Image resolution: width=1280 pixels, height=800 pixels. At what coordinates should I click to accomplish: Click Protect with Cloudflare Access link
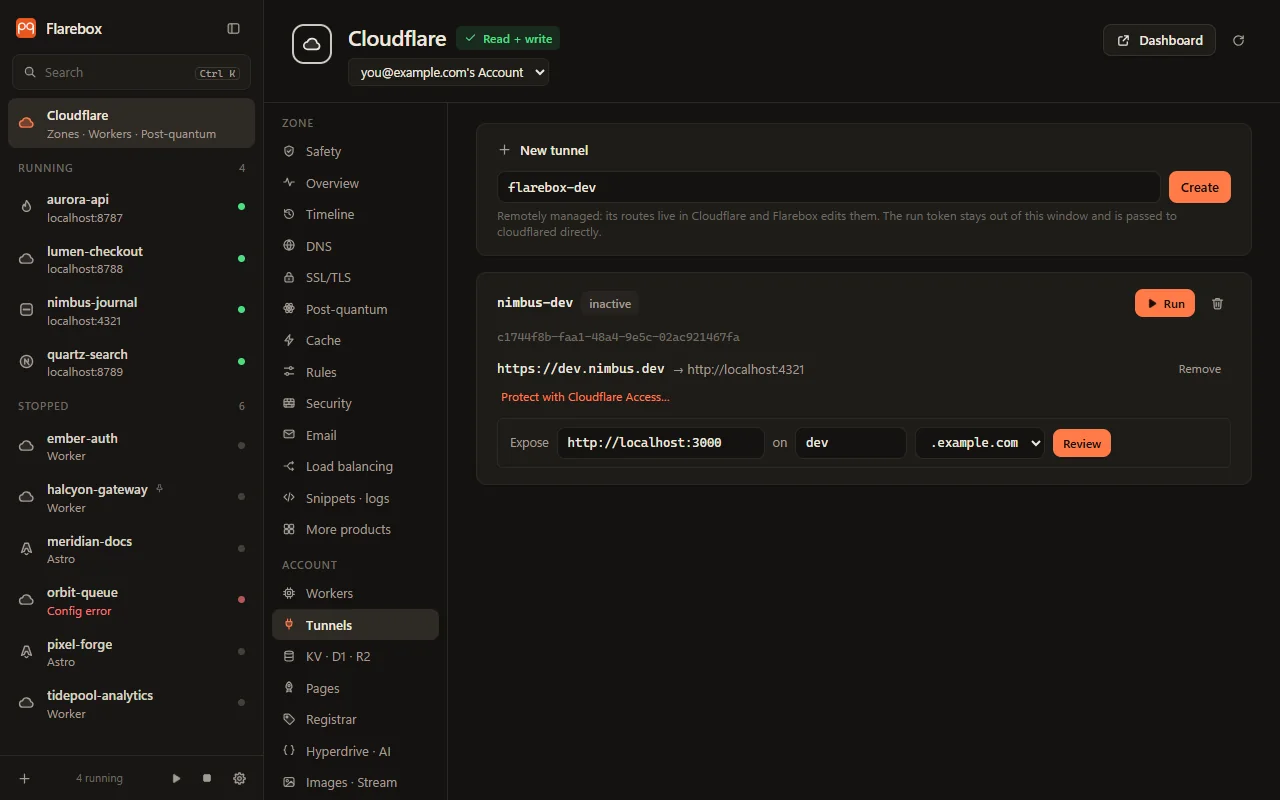(585, 397)
